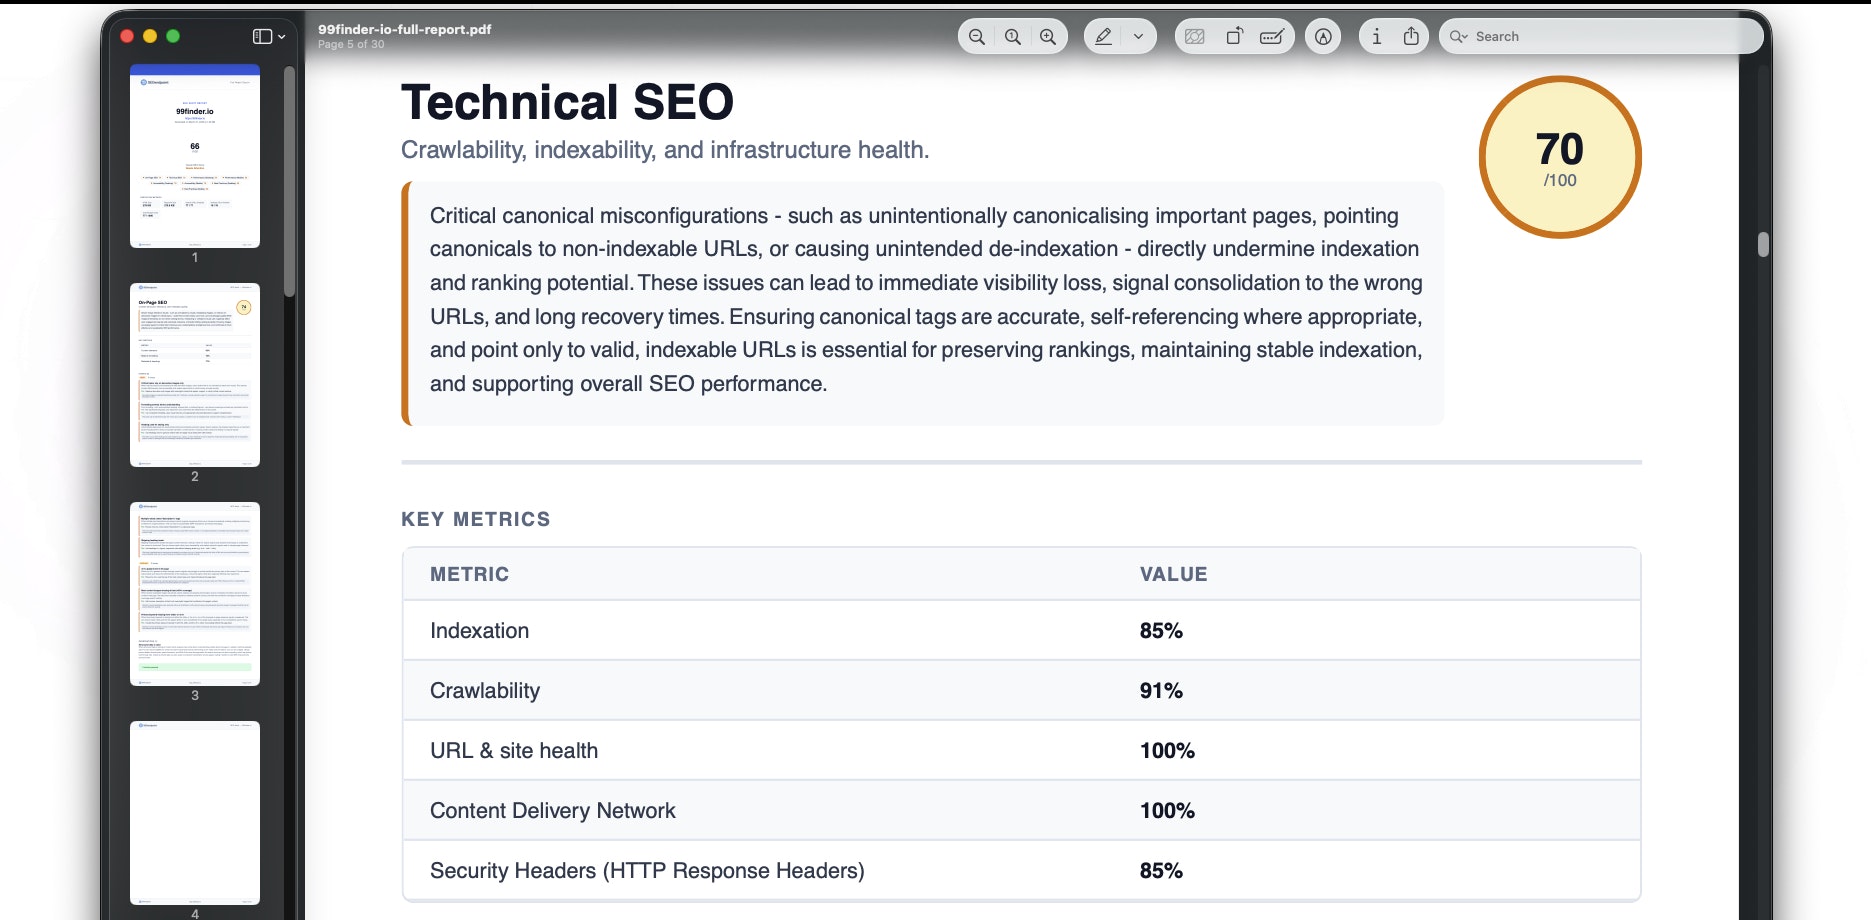Zoom out of the PDF document
Screen dimensions: 1871x920
pyautogui.click(x=976, y=36)
